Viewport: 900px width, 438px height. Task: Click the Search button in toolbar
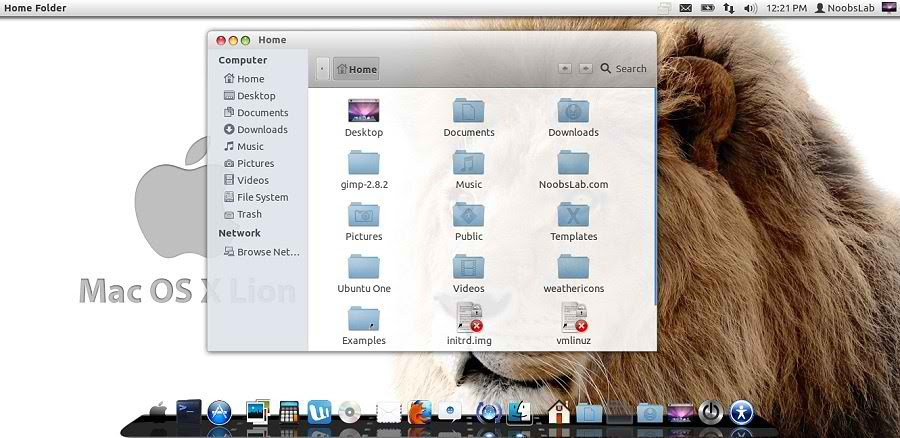coord(623,68)
